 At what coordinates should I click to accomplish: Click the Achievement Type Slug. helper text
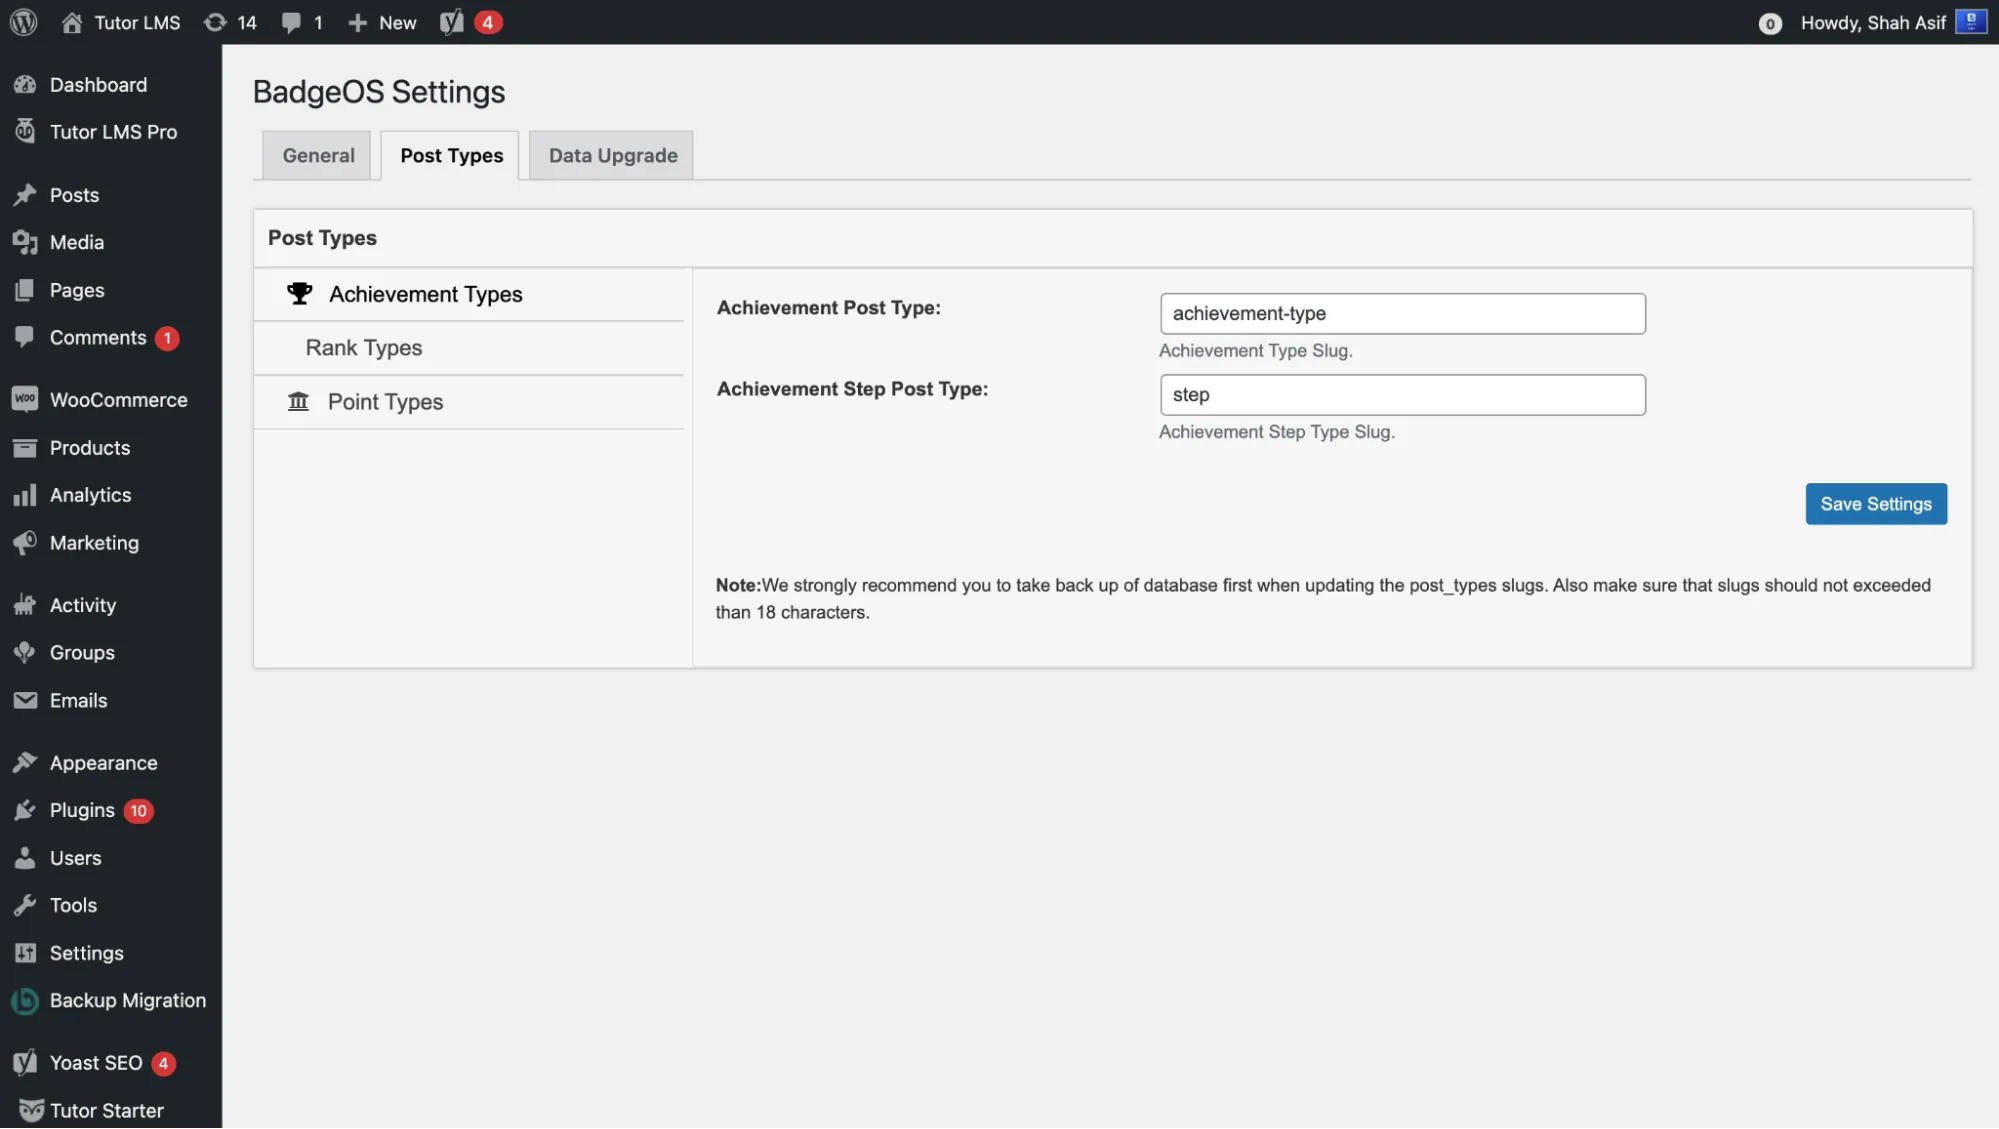(1255, 351)
